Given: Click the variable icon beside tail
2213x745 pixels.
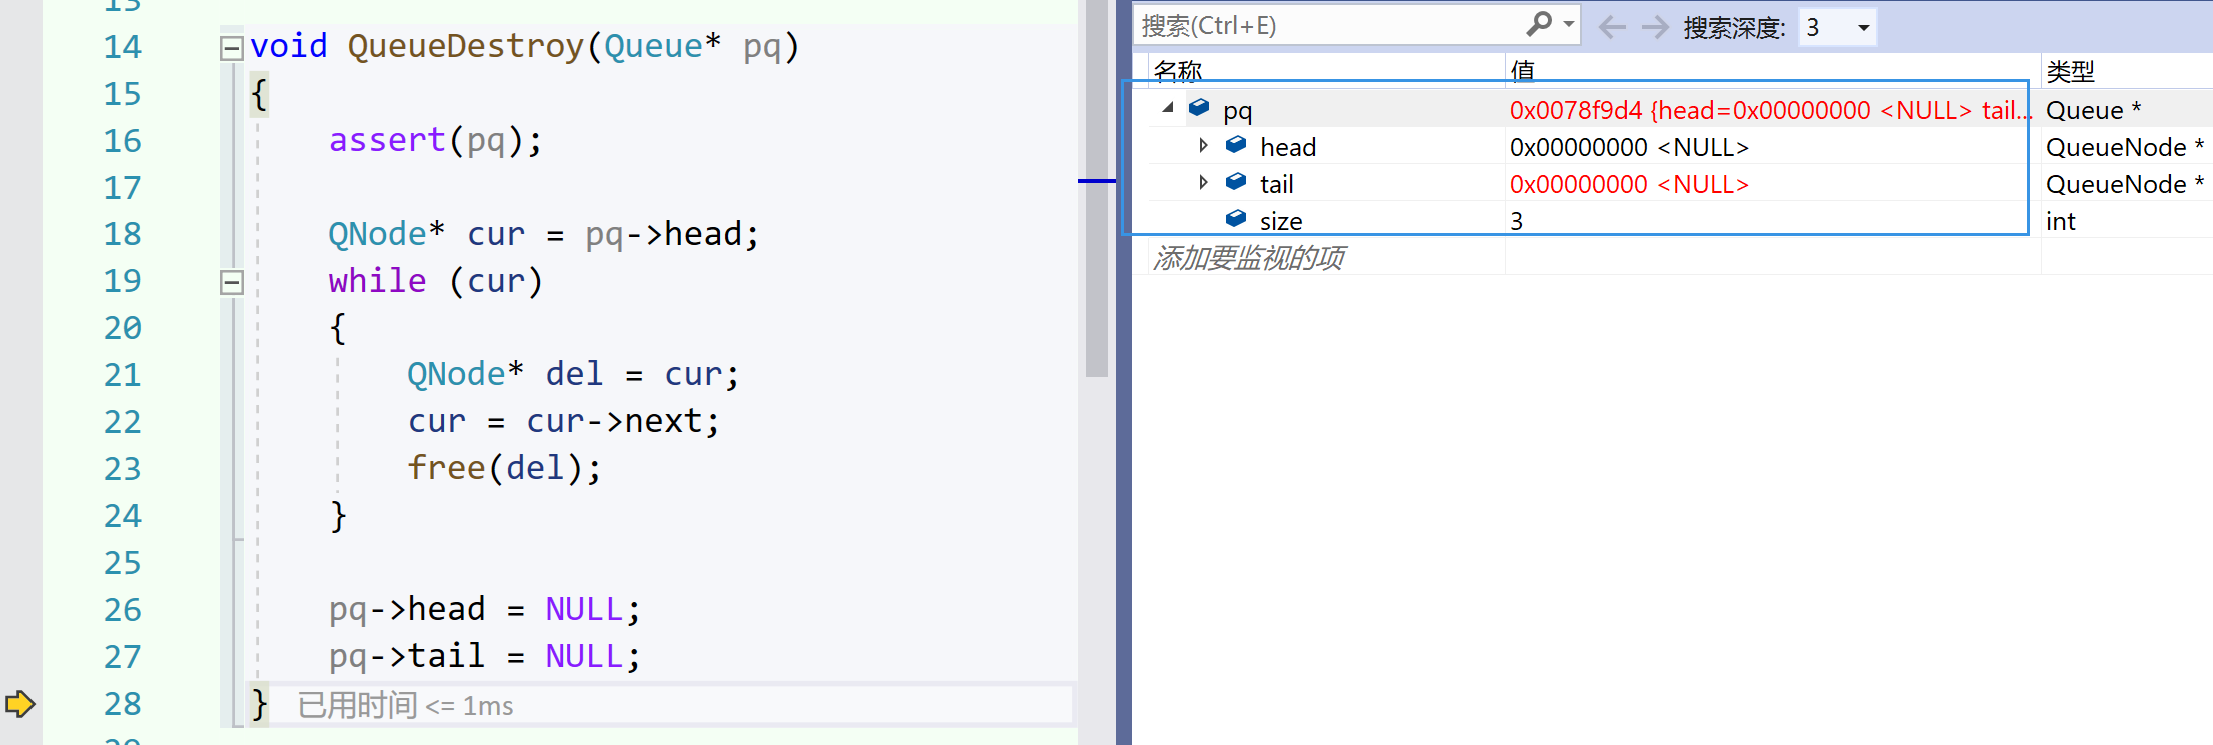Looking at the screenshot, I should click(1236, 181).
